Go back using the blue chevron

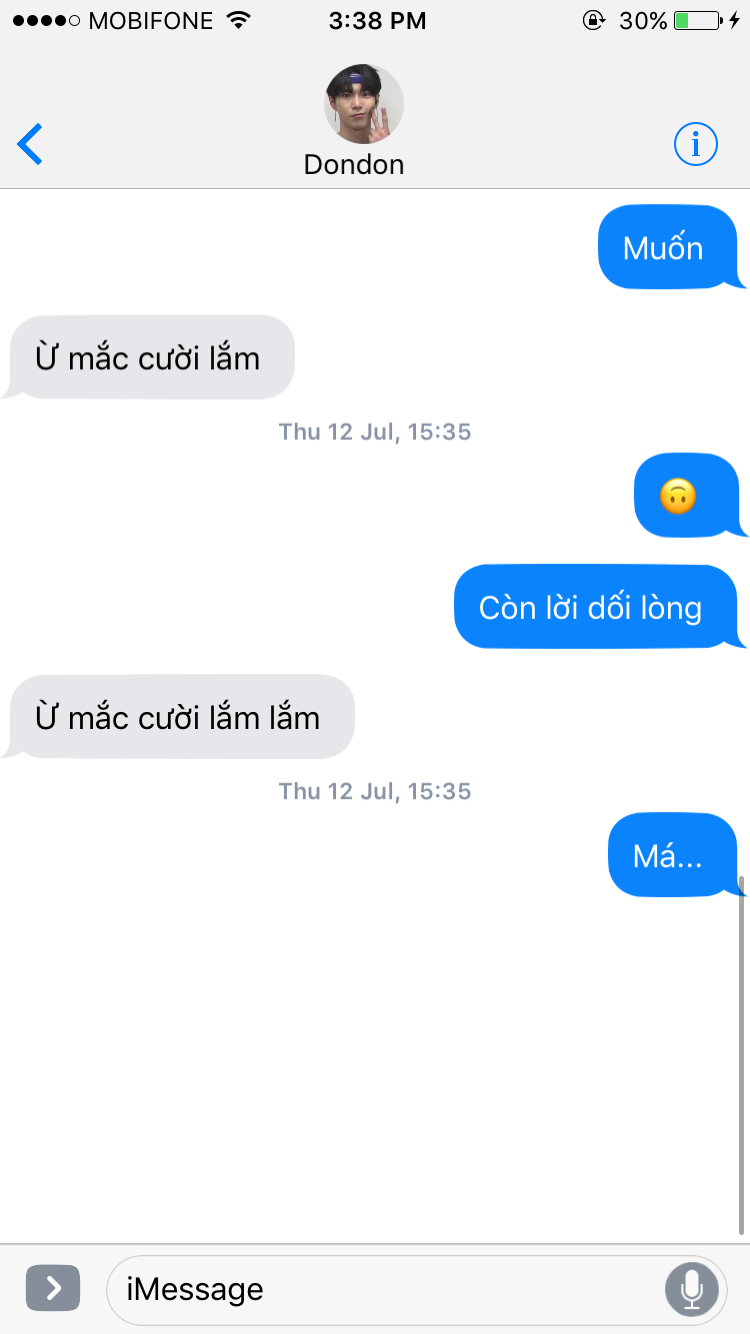[x=30, y=145]
